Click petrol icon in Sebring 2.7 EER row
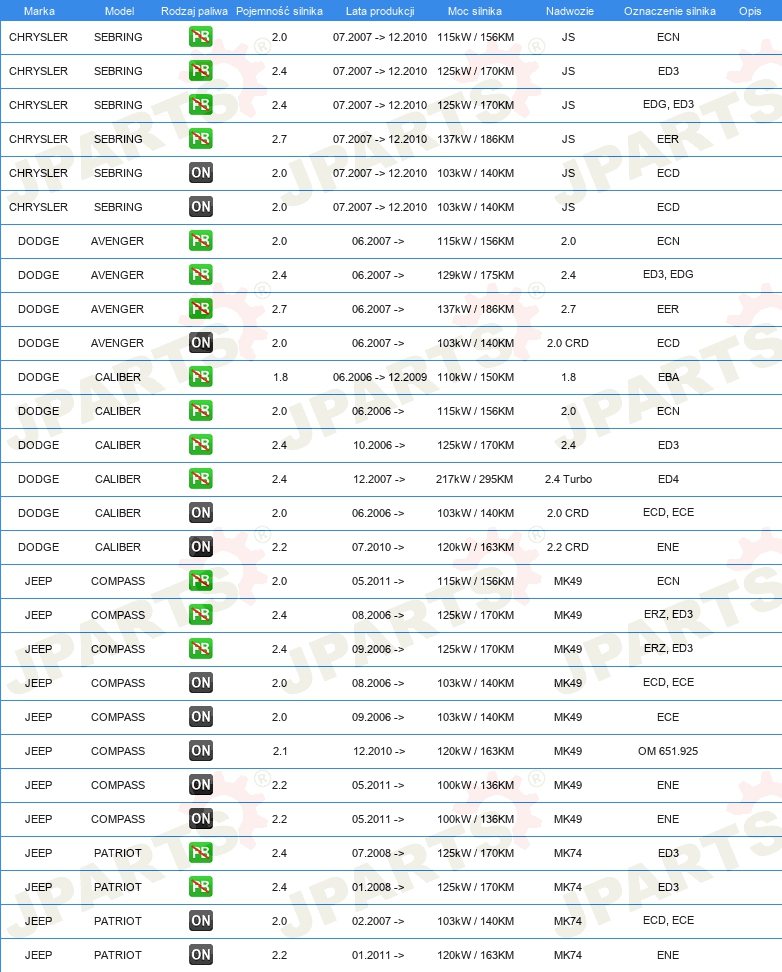The height and width of the screenshot is (972, 782). (x=200, y=139)
